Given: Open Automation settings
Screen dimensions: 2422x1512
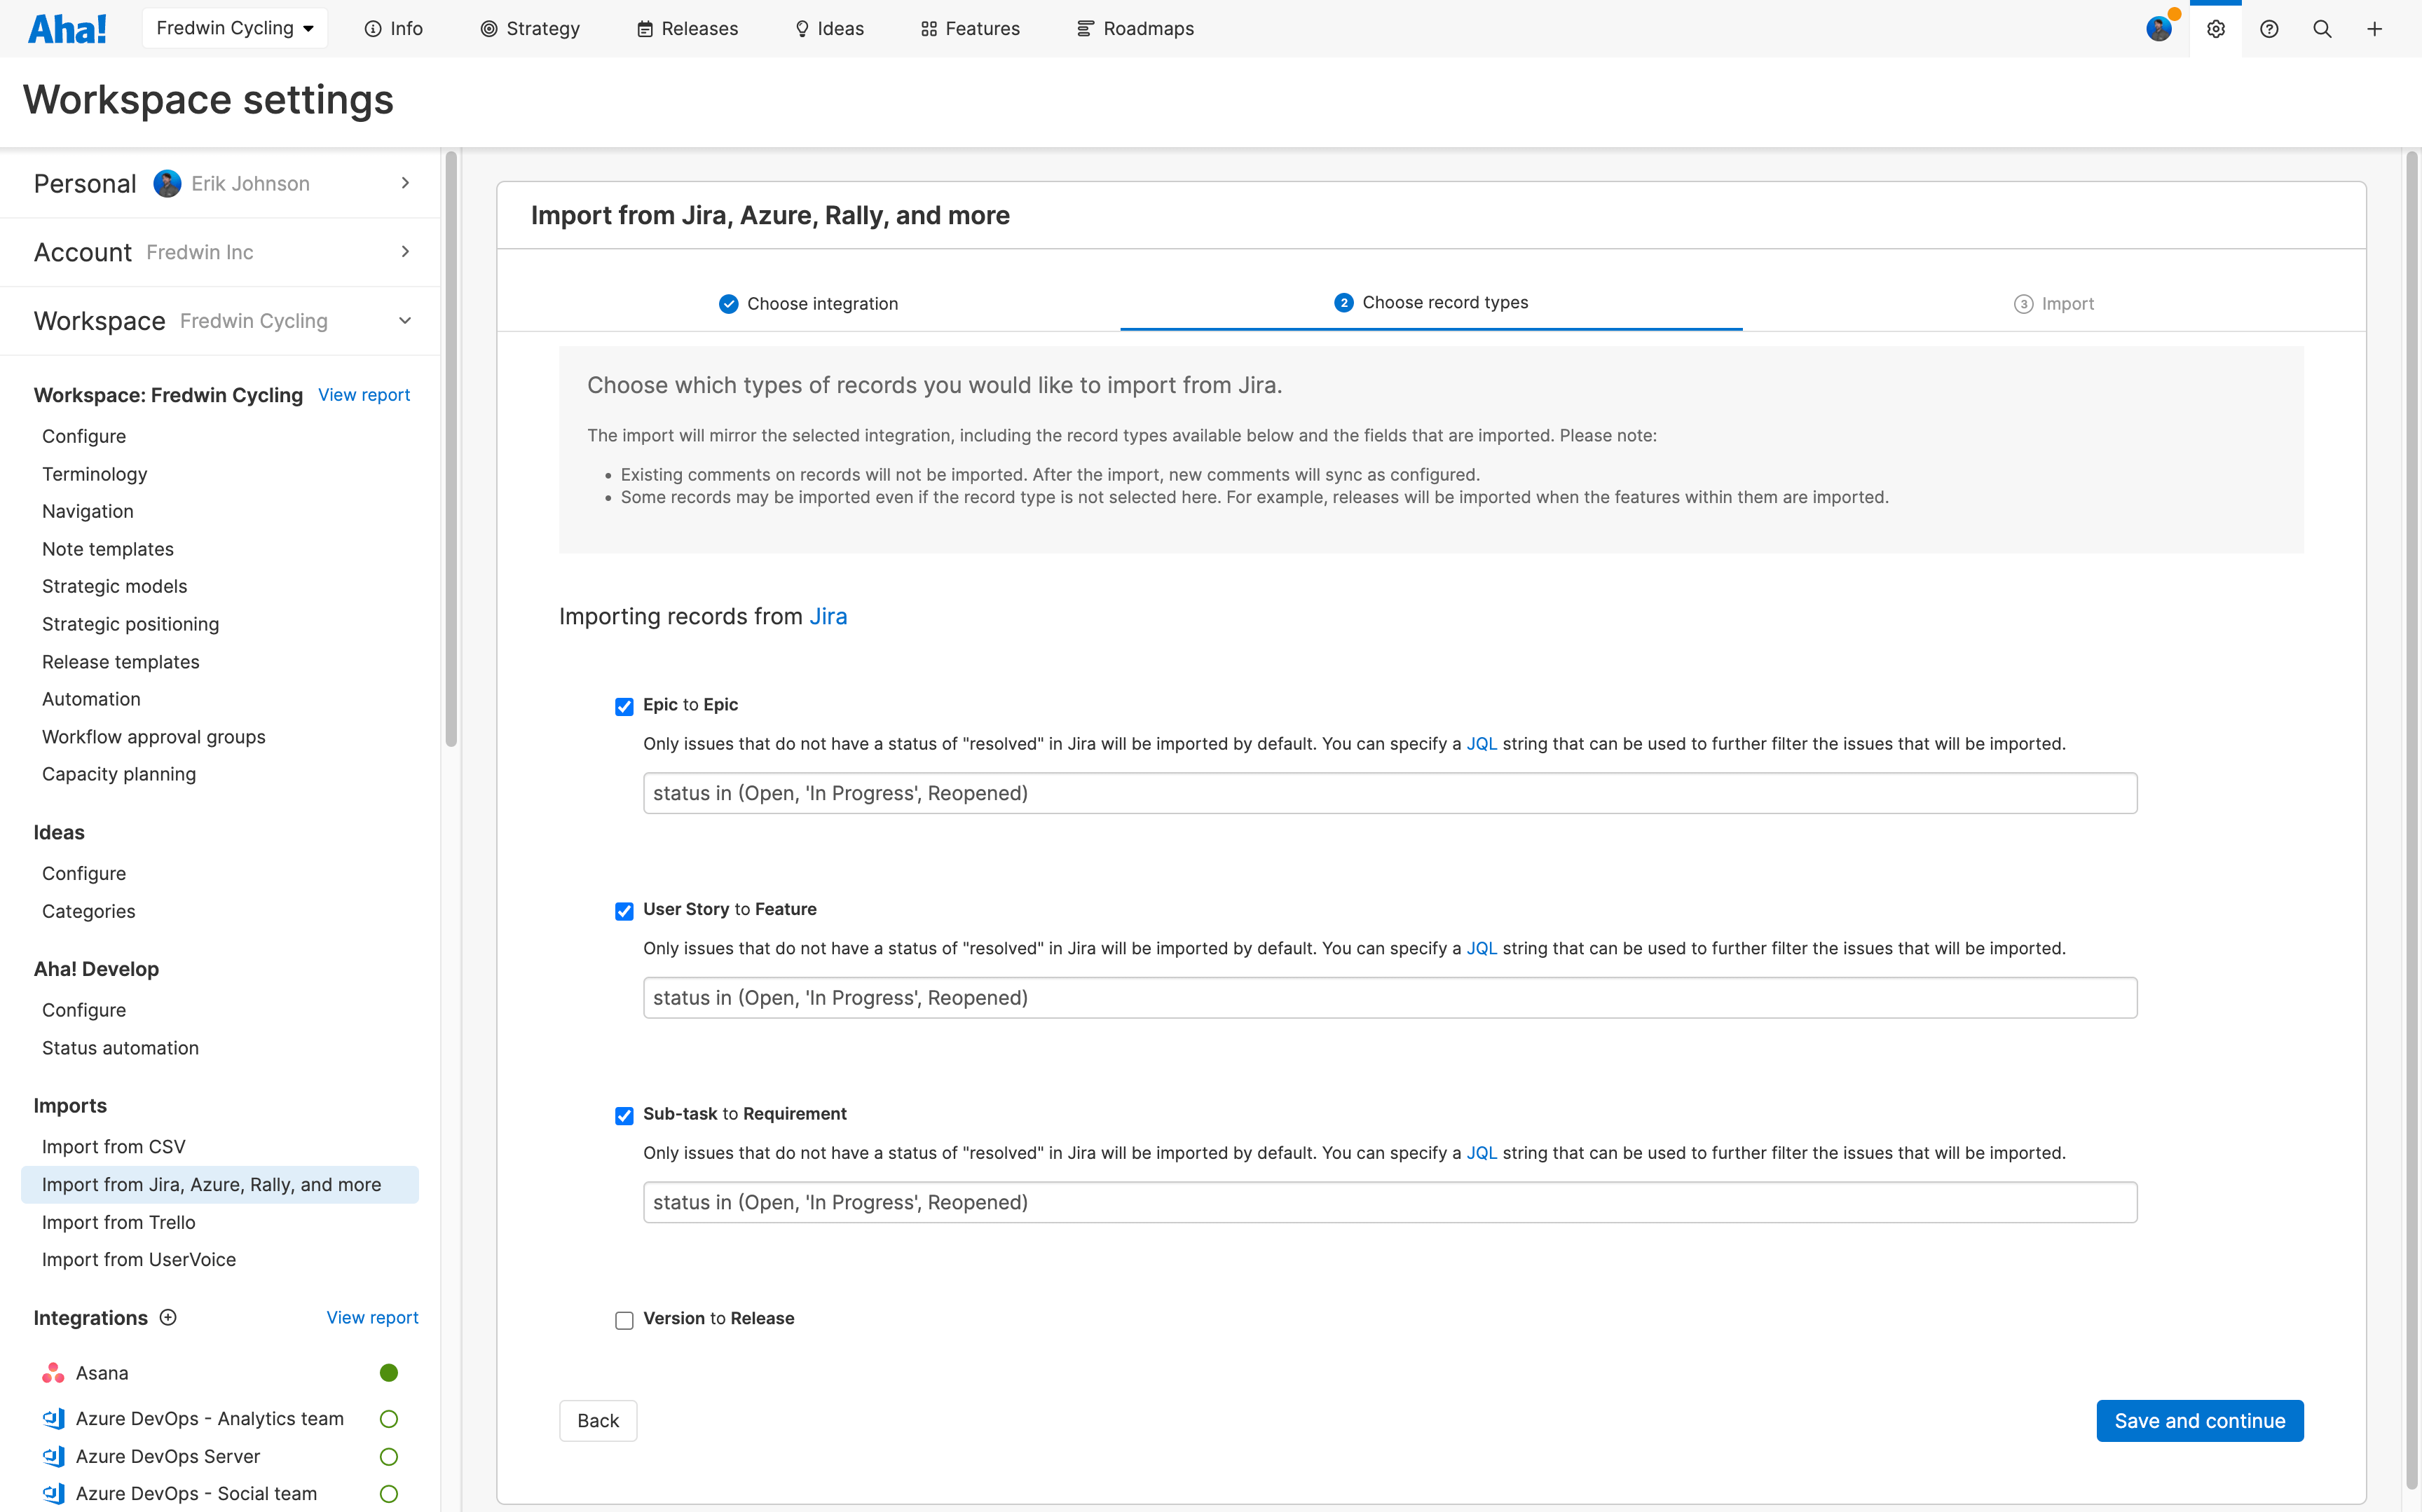Looking at the screenshot, I should click(x=91, y=699).
